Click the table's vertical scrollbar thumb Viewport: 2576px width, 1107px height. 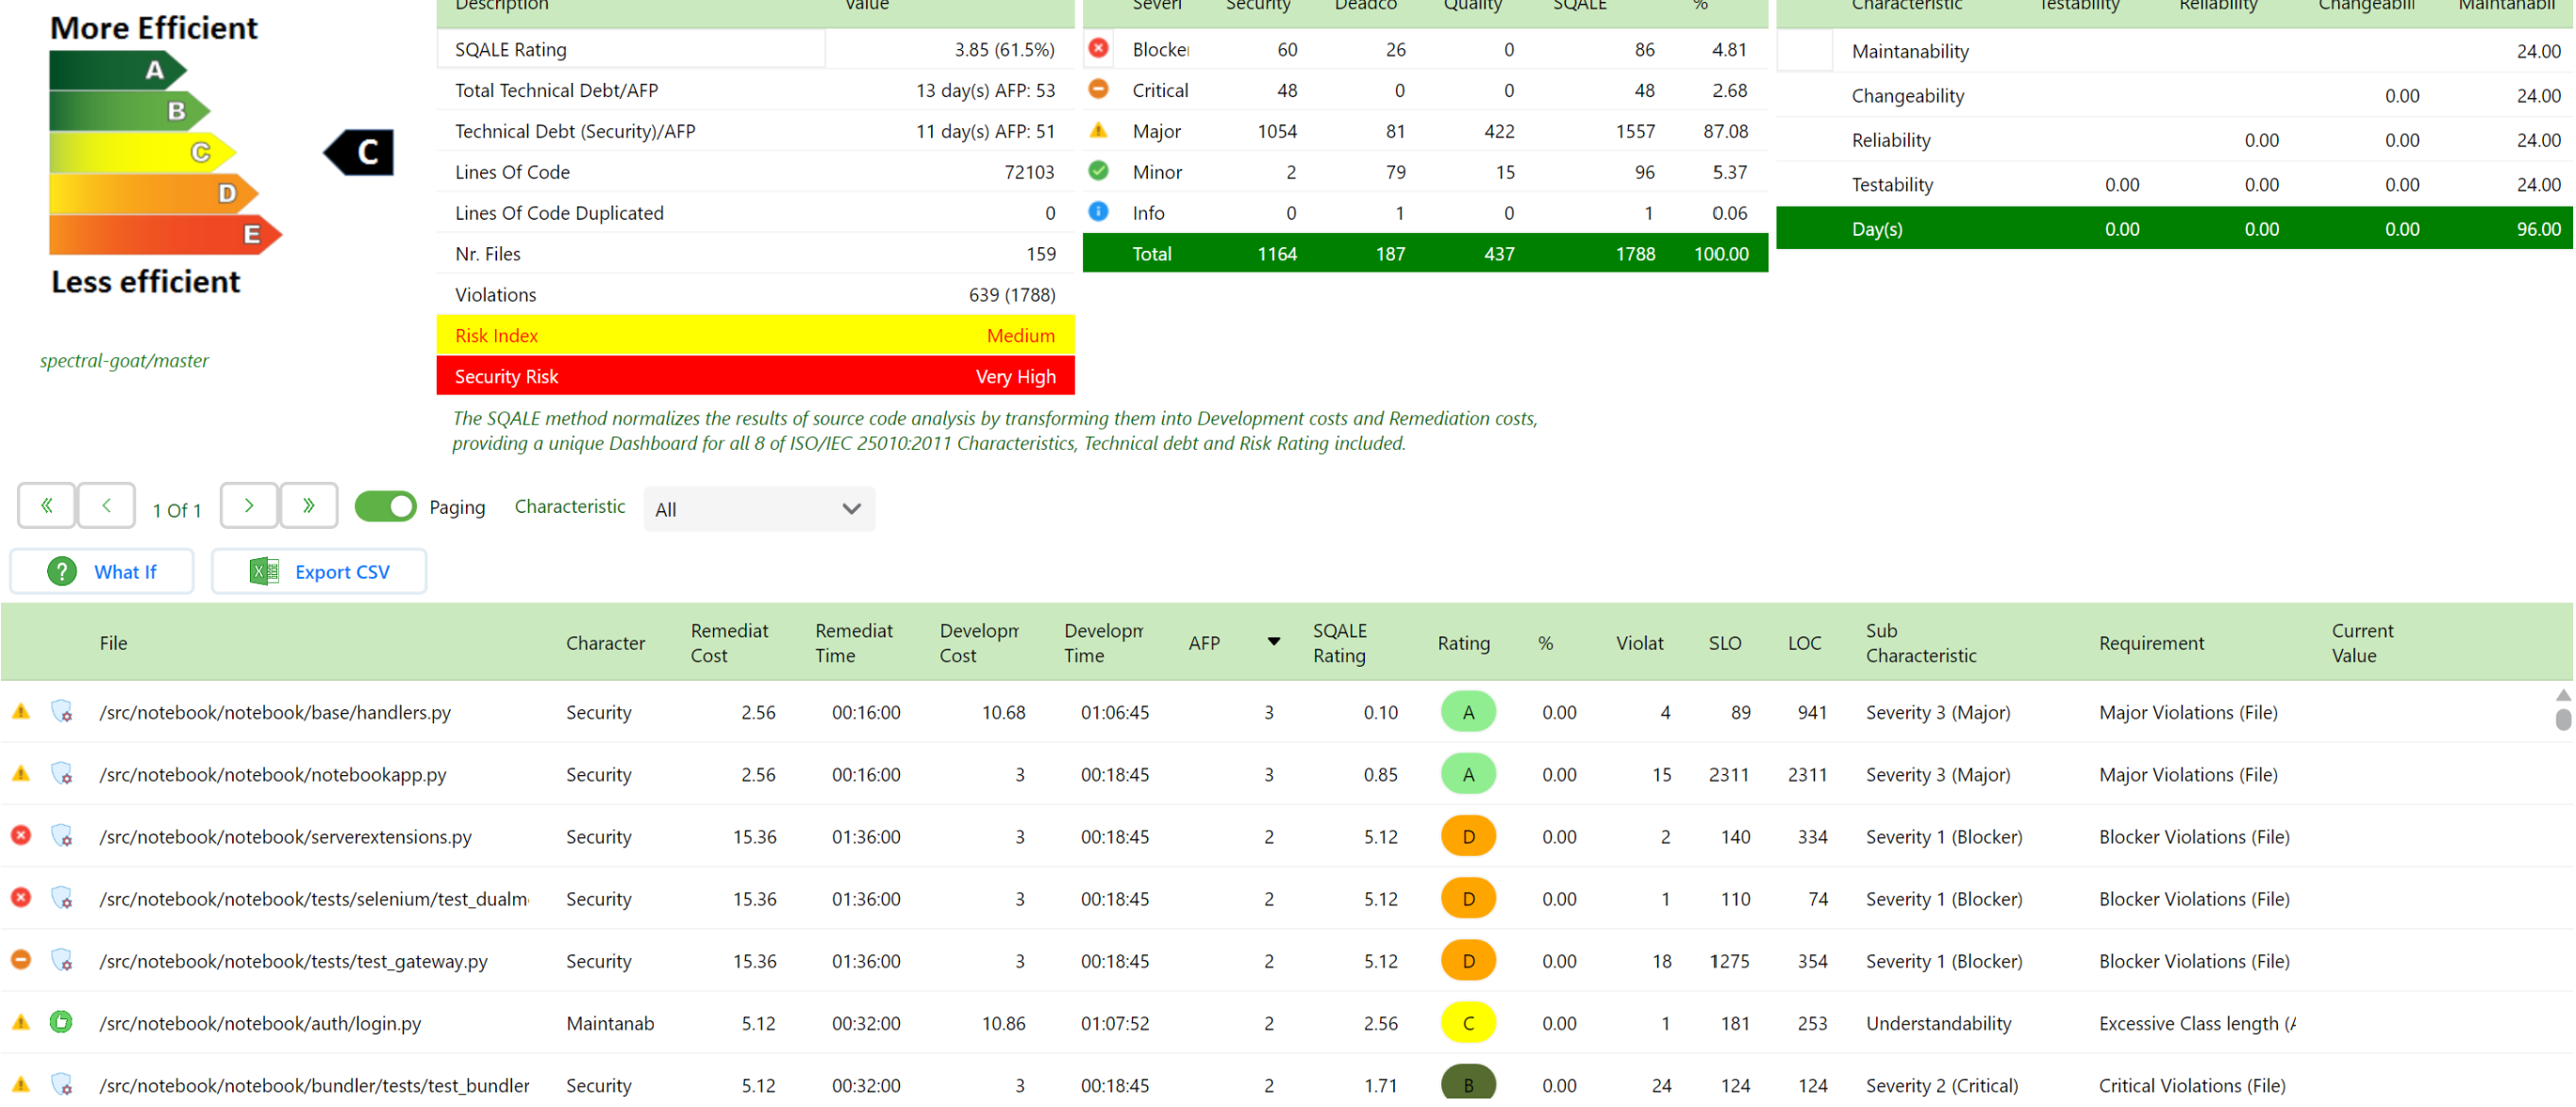tap(2563, 720)
